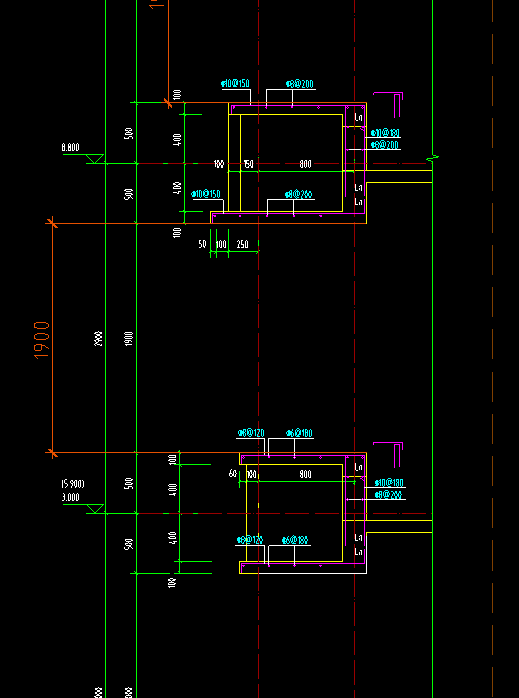Select φ10@150 rebar label above upper section
Viewport: 519px width, 698px height.
pyautogui.click(x=235, y=84)
